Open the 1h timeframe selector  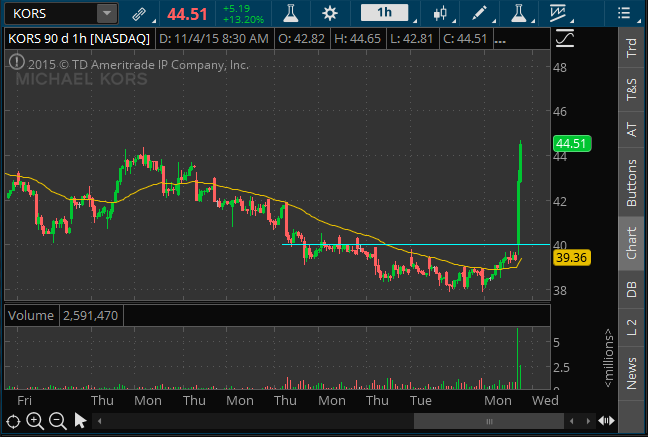coord(384,13)
